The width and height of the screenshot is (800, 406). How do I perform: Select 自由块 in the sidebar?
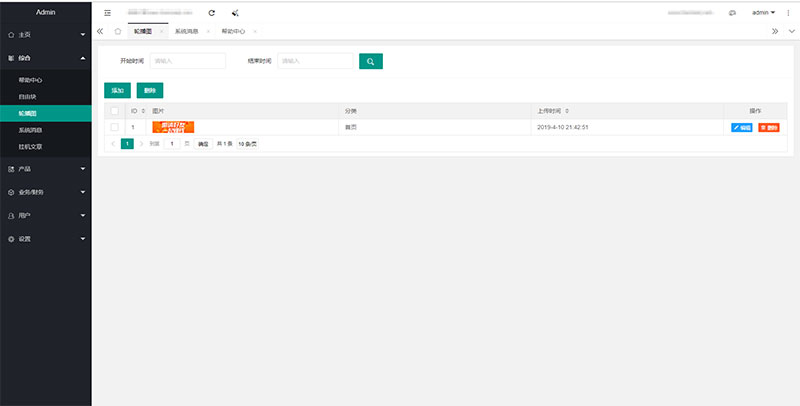28,96
